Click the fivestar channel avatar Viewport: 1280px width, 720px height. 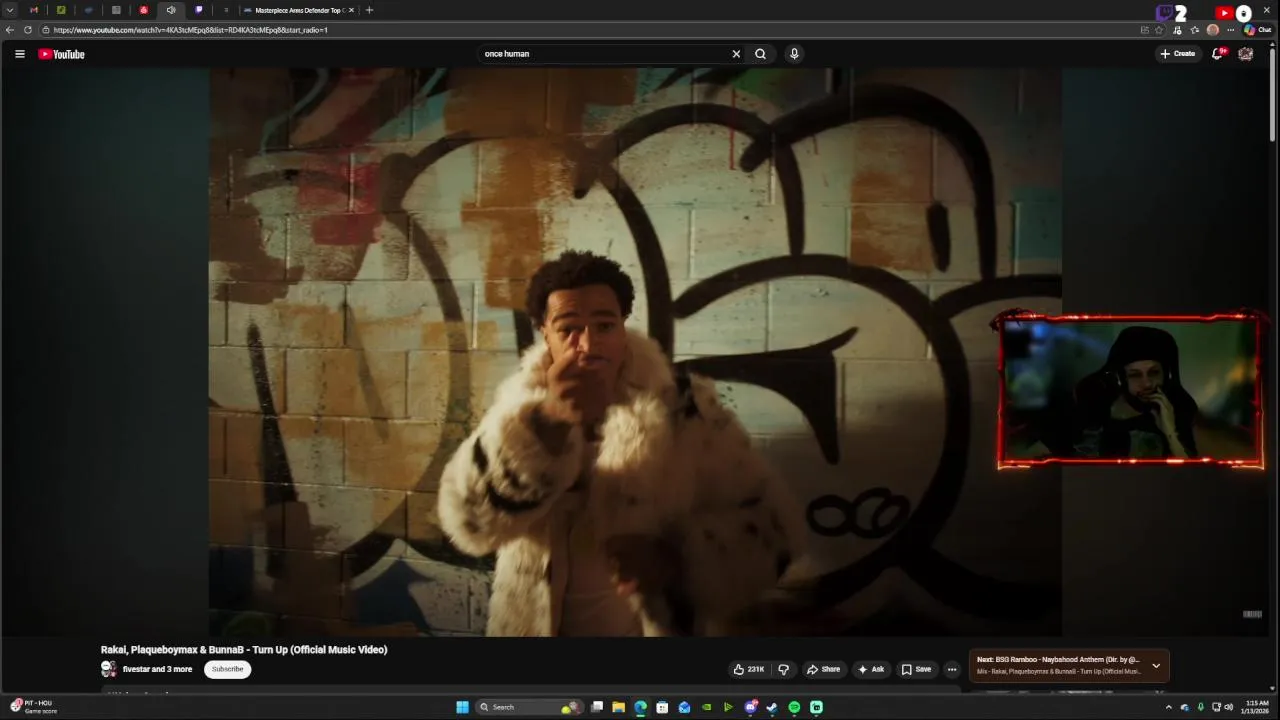pos(109,669)
